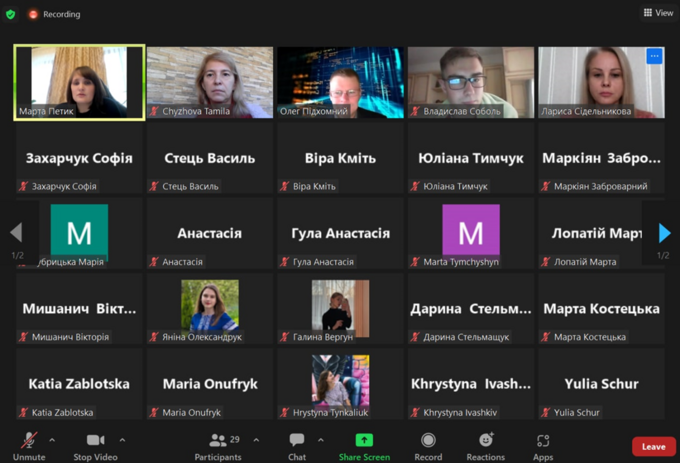
Task: Click muted mic icon beside Захарчук Софія label
Action: pyautogui.click(x=23, y=186)
